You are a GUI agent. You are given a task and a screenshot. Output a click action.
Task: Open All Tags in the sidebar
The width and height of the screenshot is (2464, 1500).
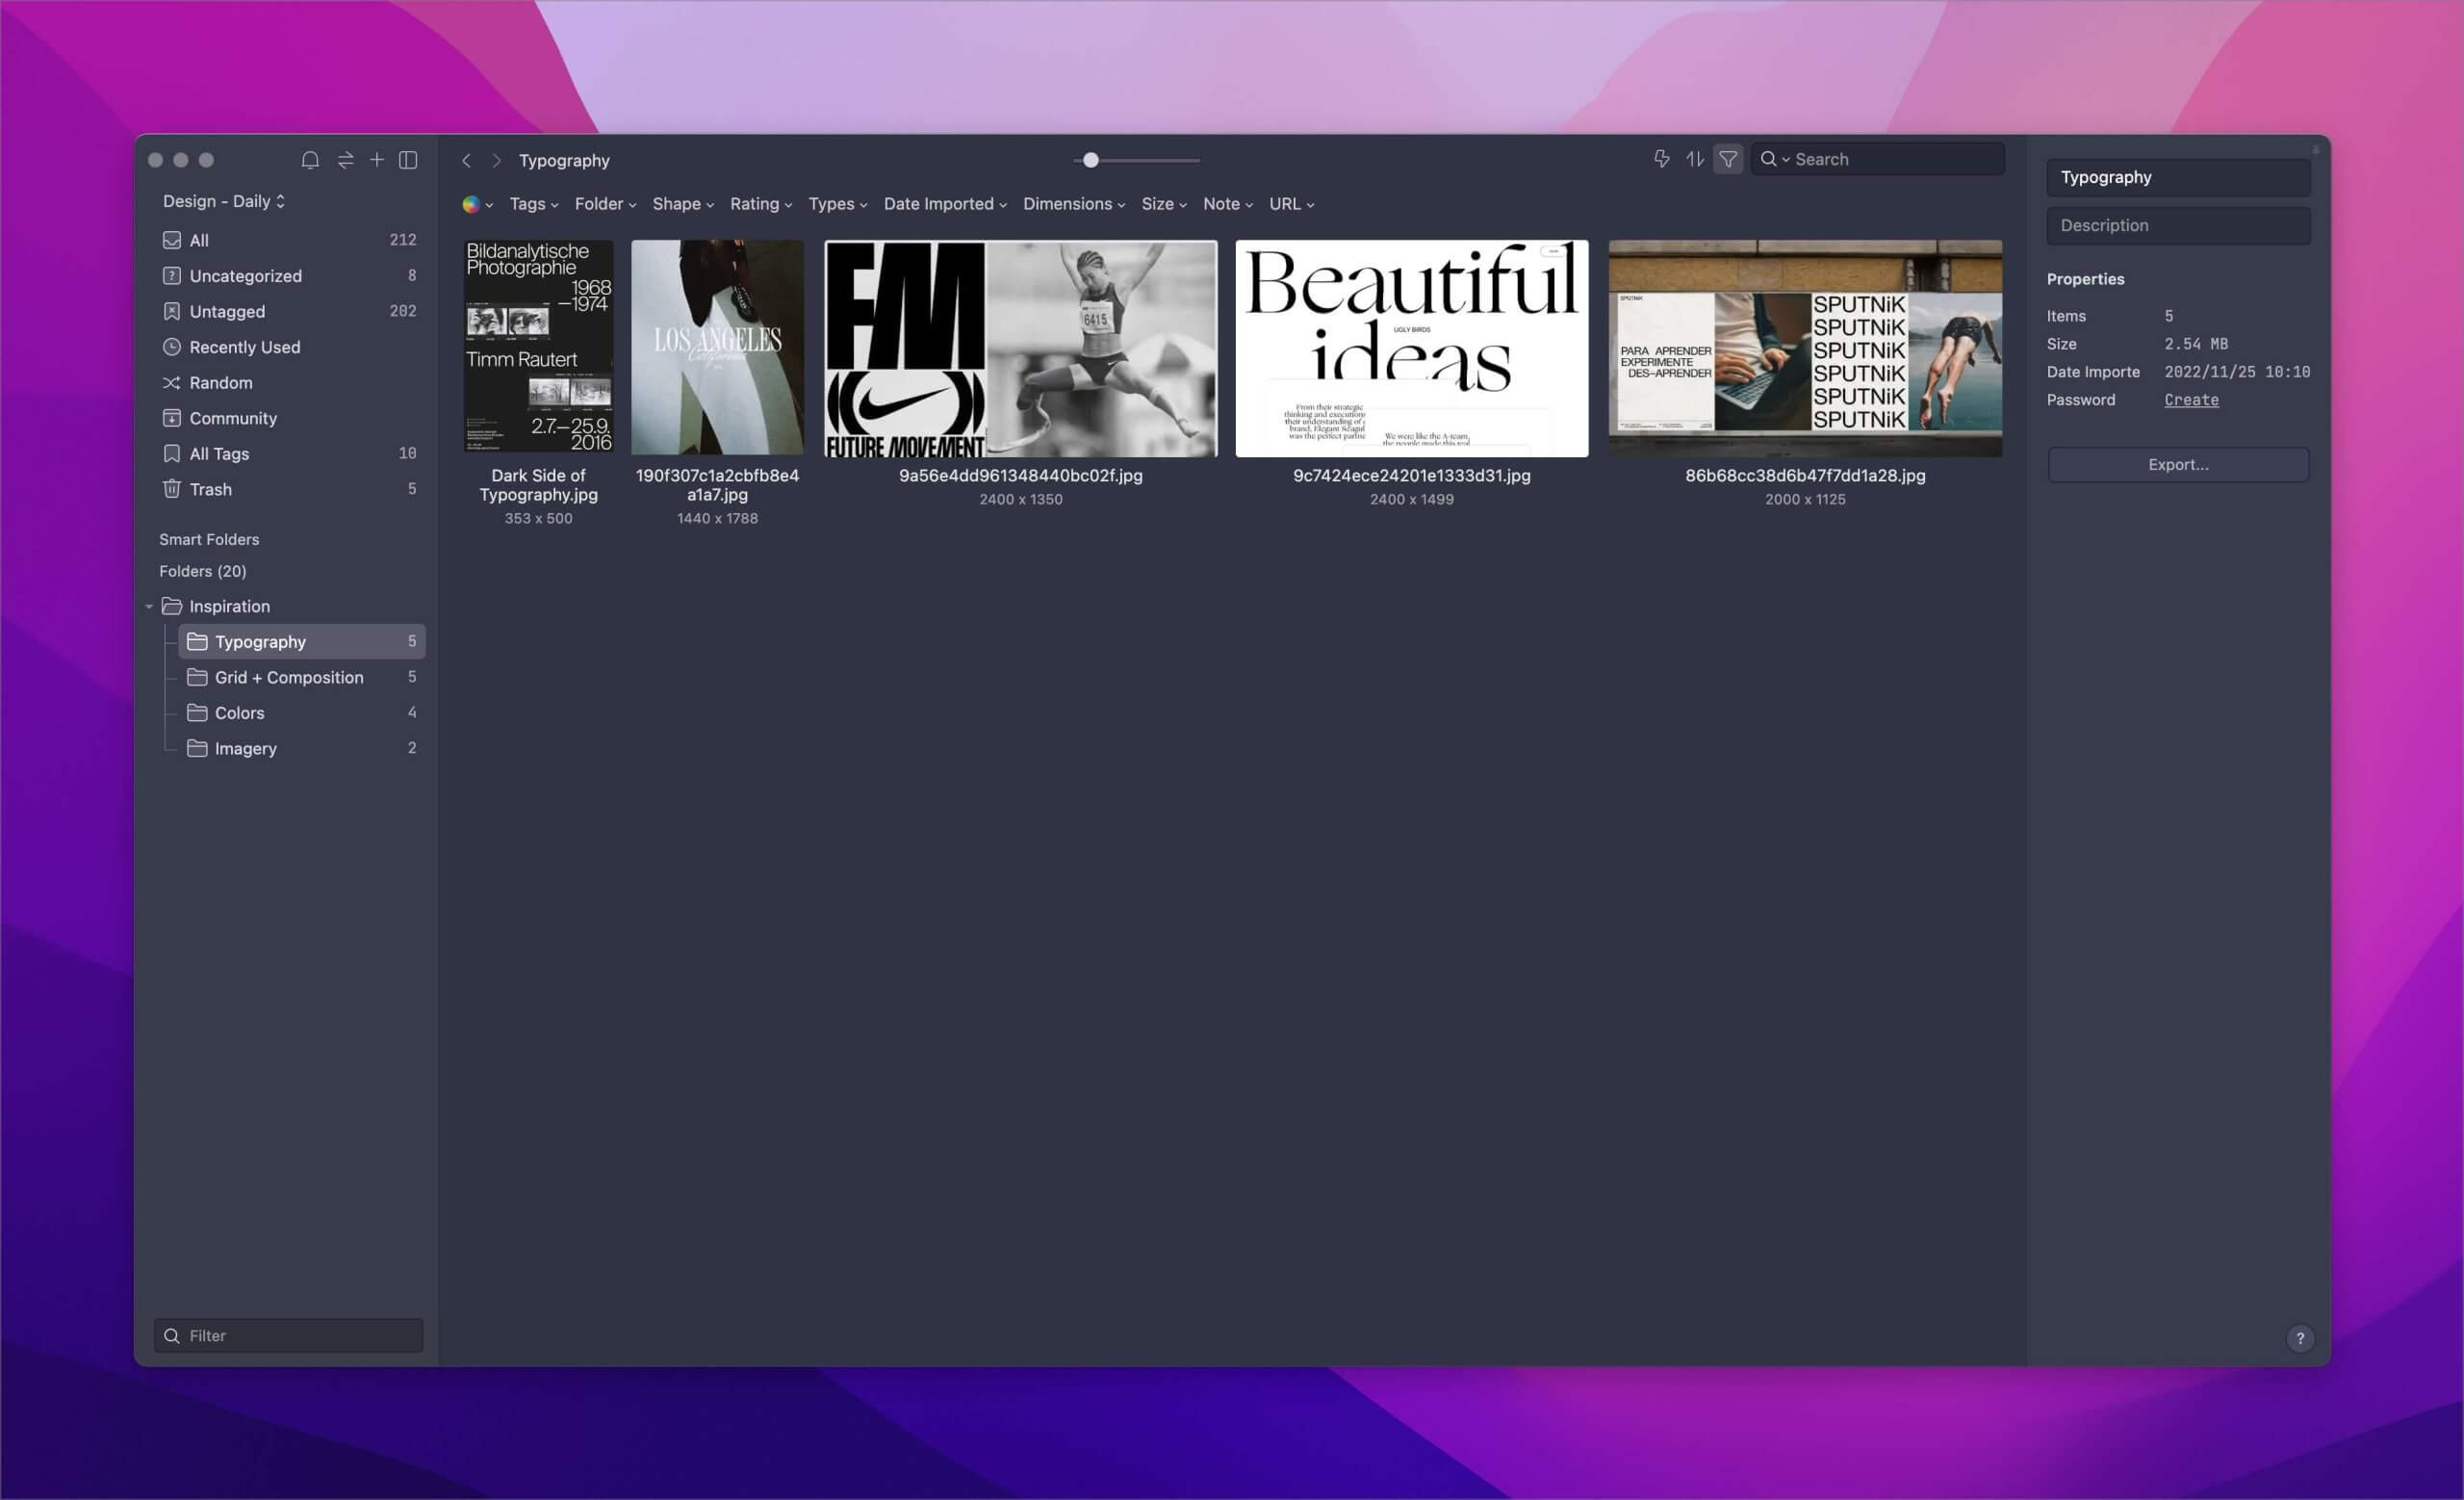288,454
